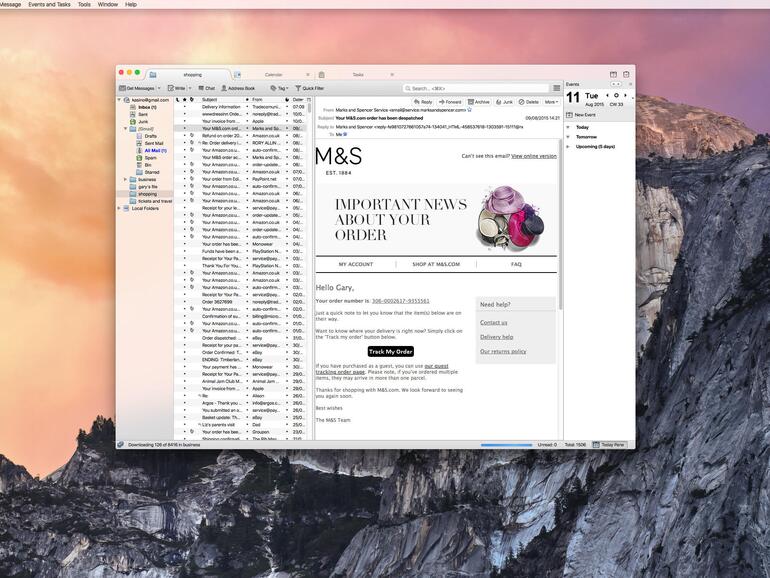Expand Local Folders
Viewport: 770px width, 578px height.
click(x=119, y=208)
